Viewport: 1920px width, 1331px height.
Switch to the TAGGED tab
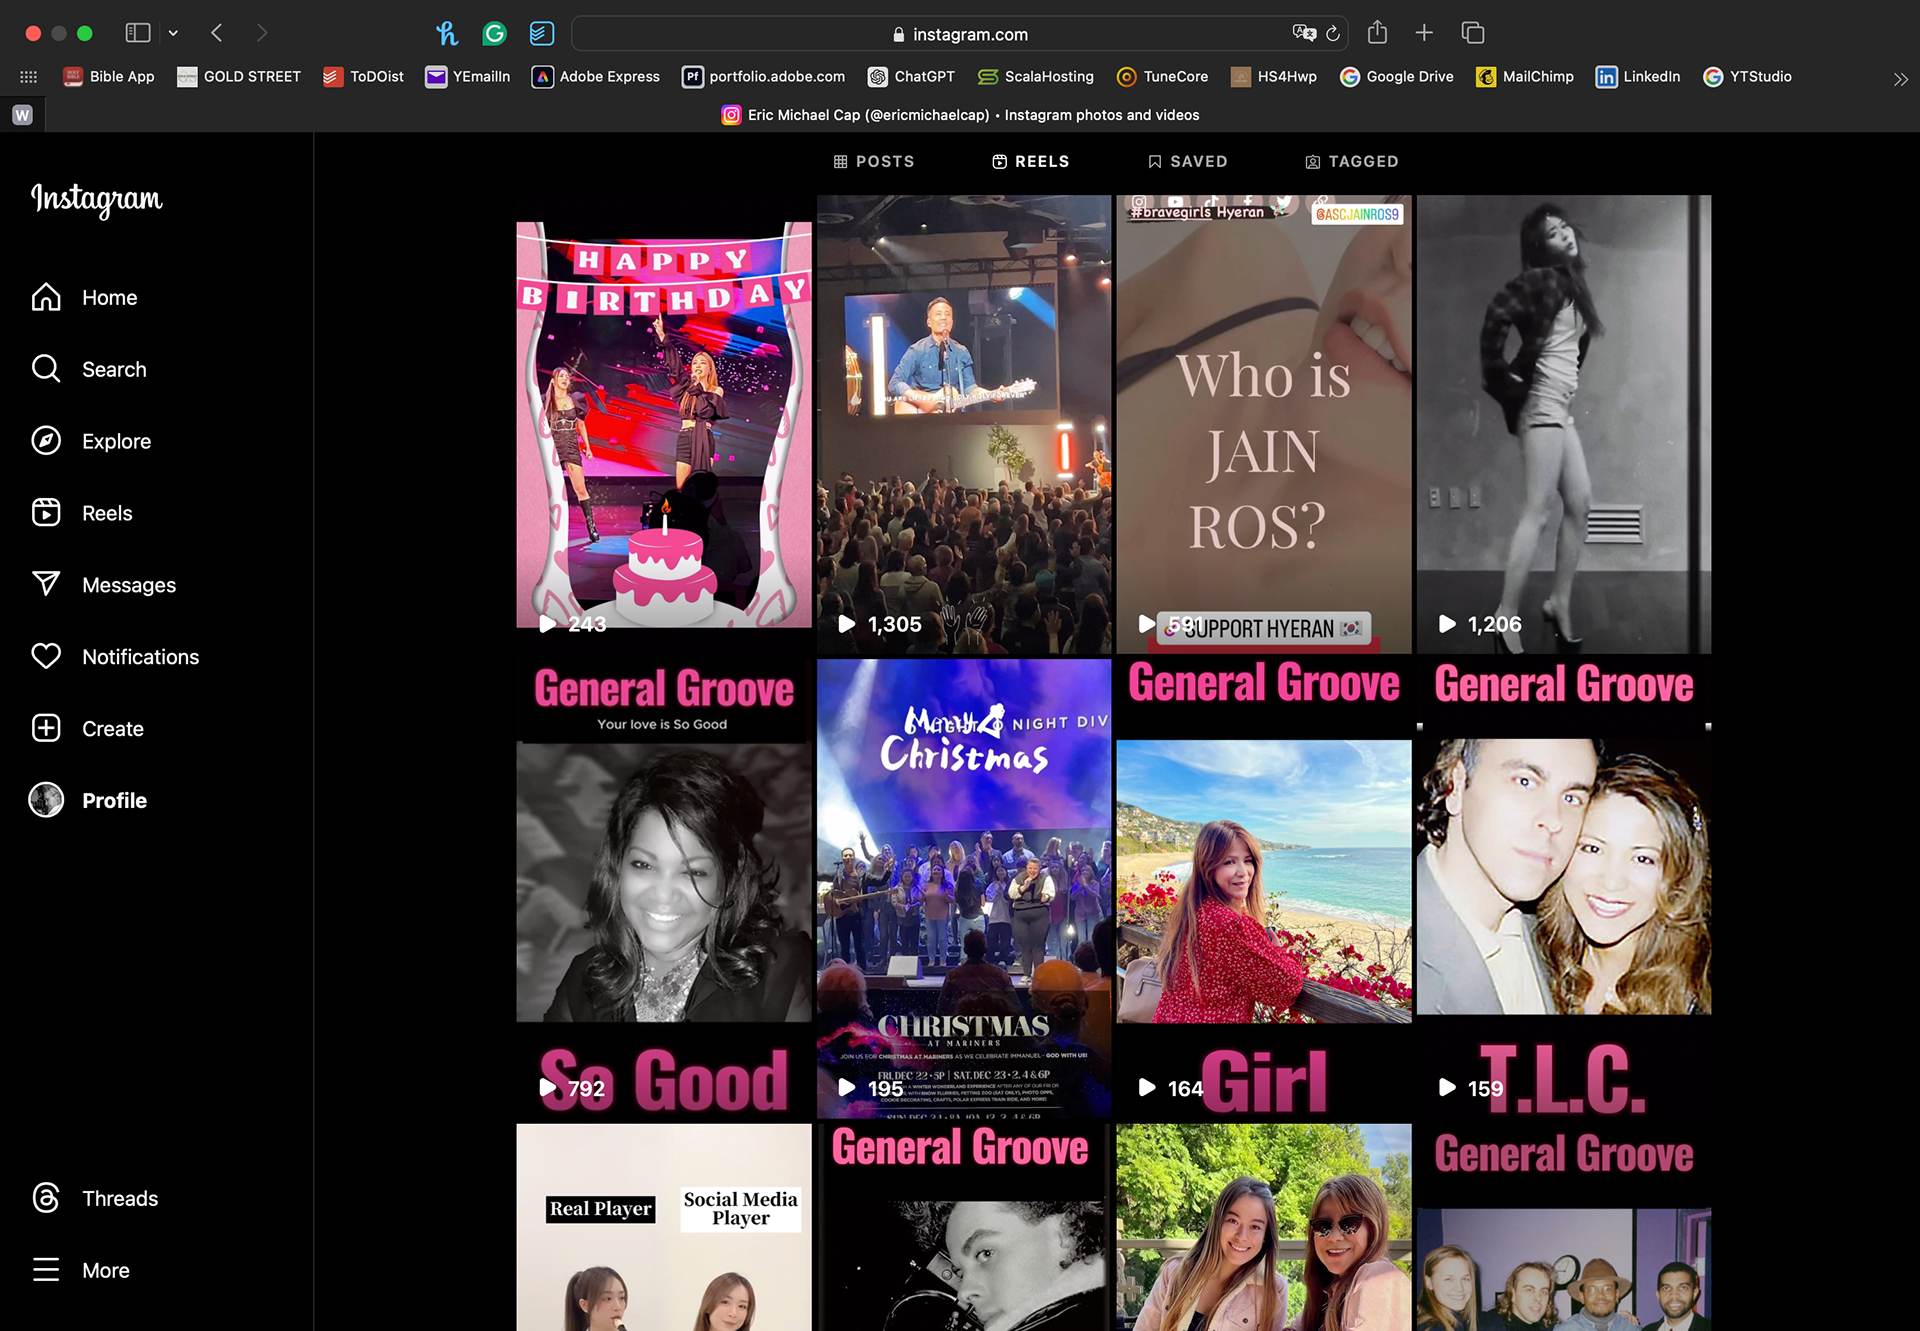[x=1352, y=161]
